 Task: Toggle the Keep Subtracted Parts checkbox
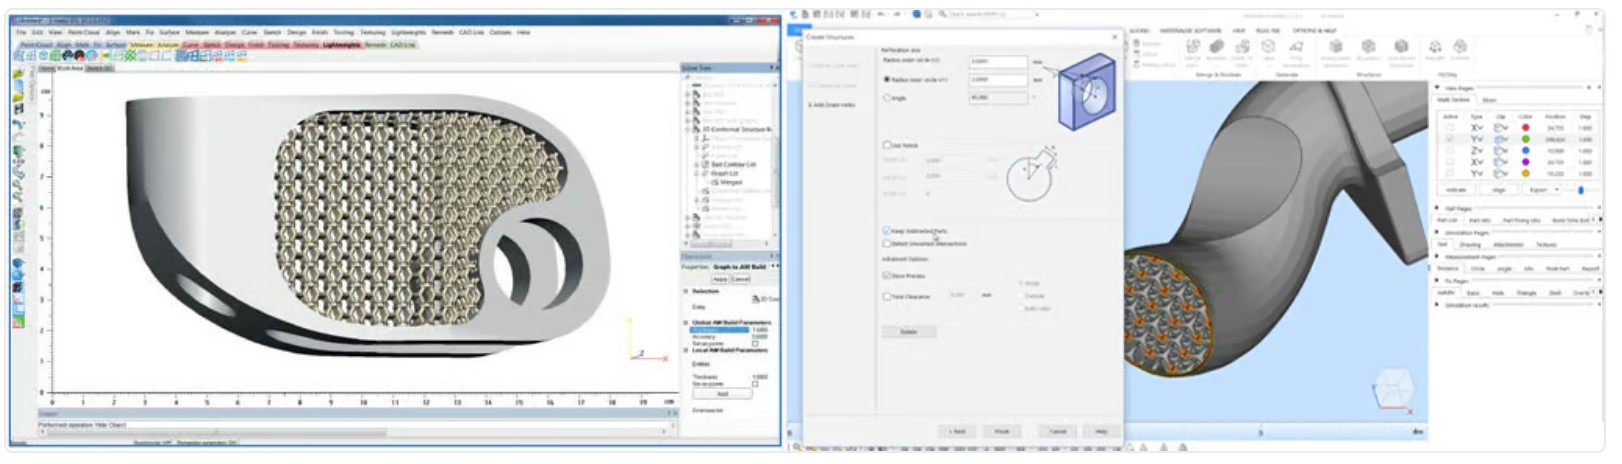coord(887,231)
